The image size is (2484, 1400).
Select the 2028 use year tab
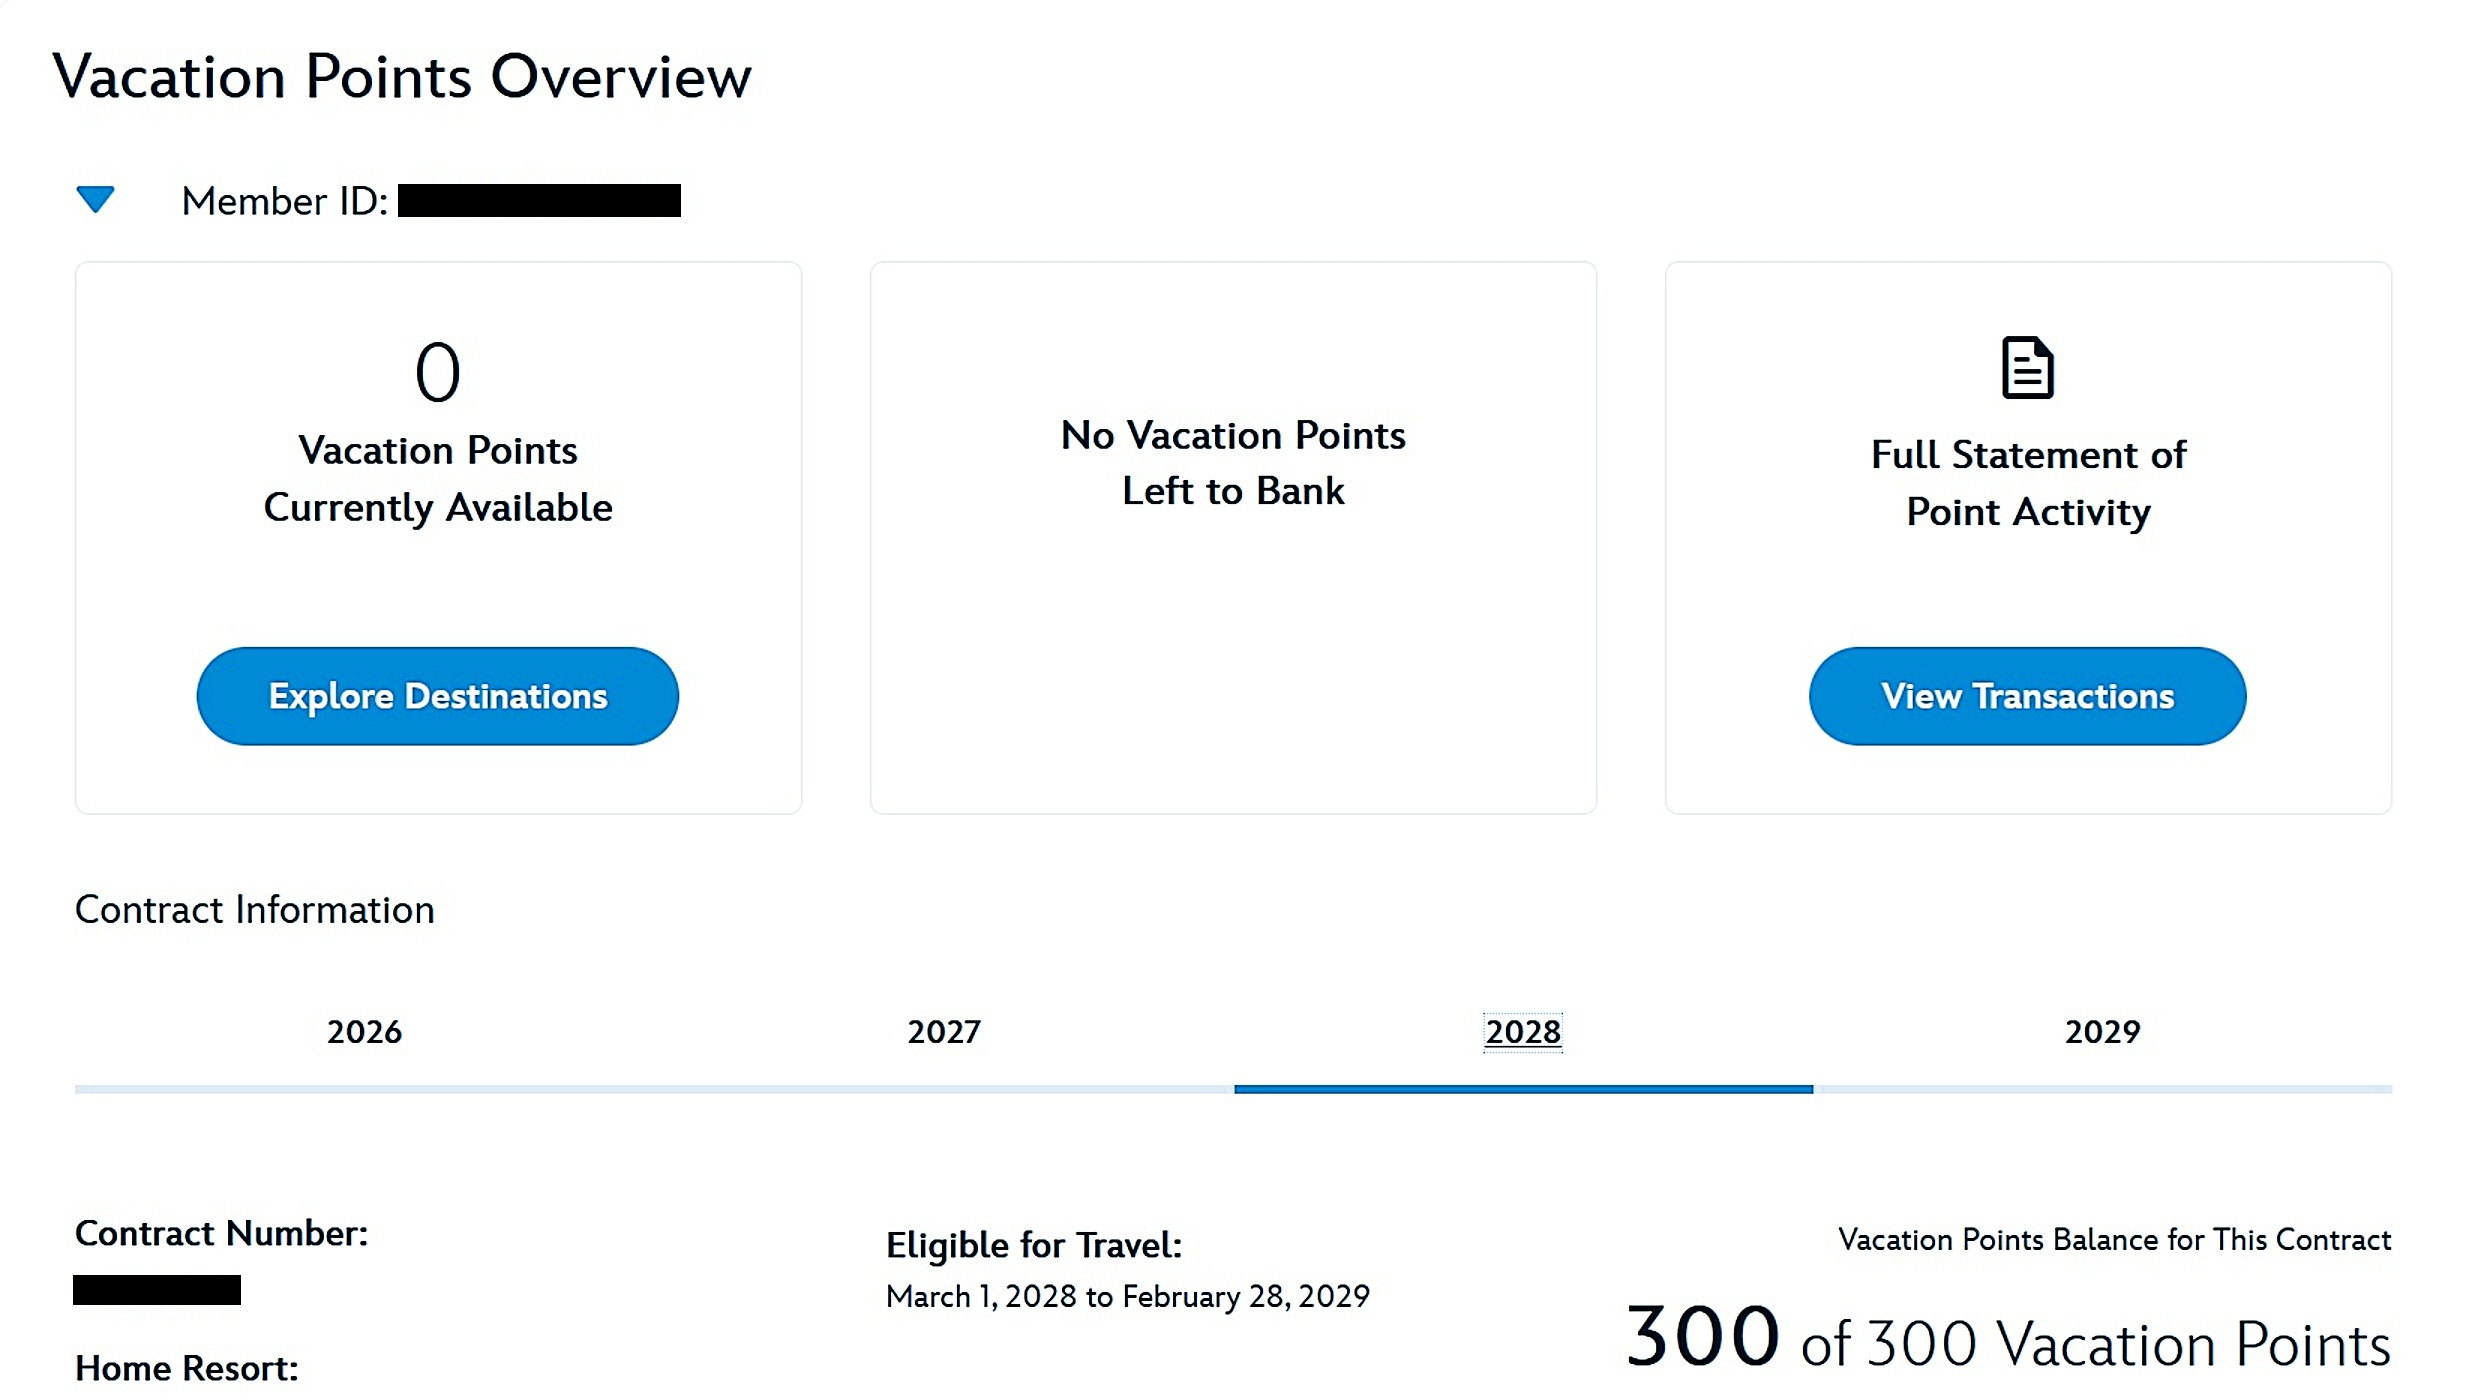coord(1523,1031)
